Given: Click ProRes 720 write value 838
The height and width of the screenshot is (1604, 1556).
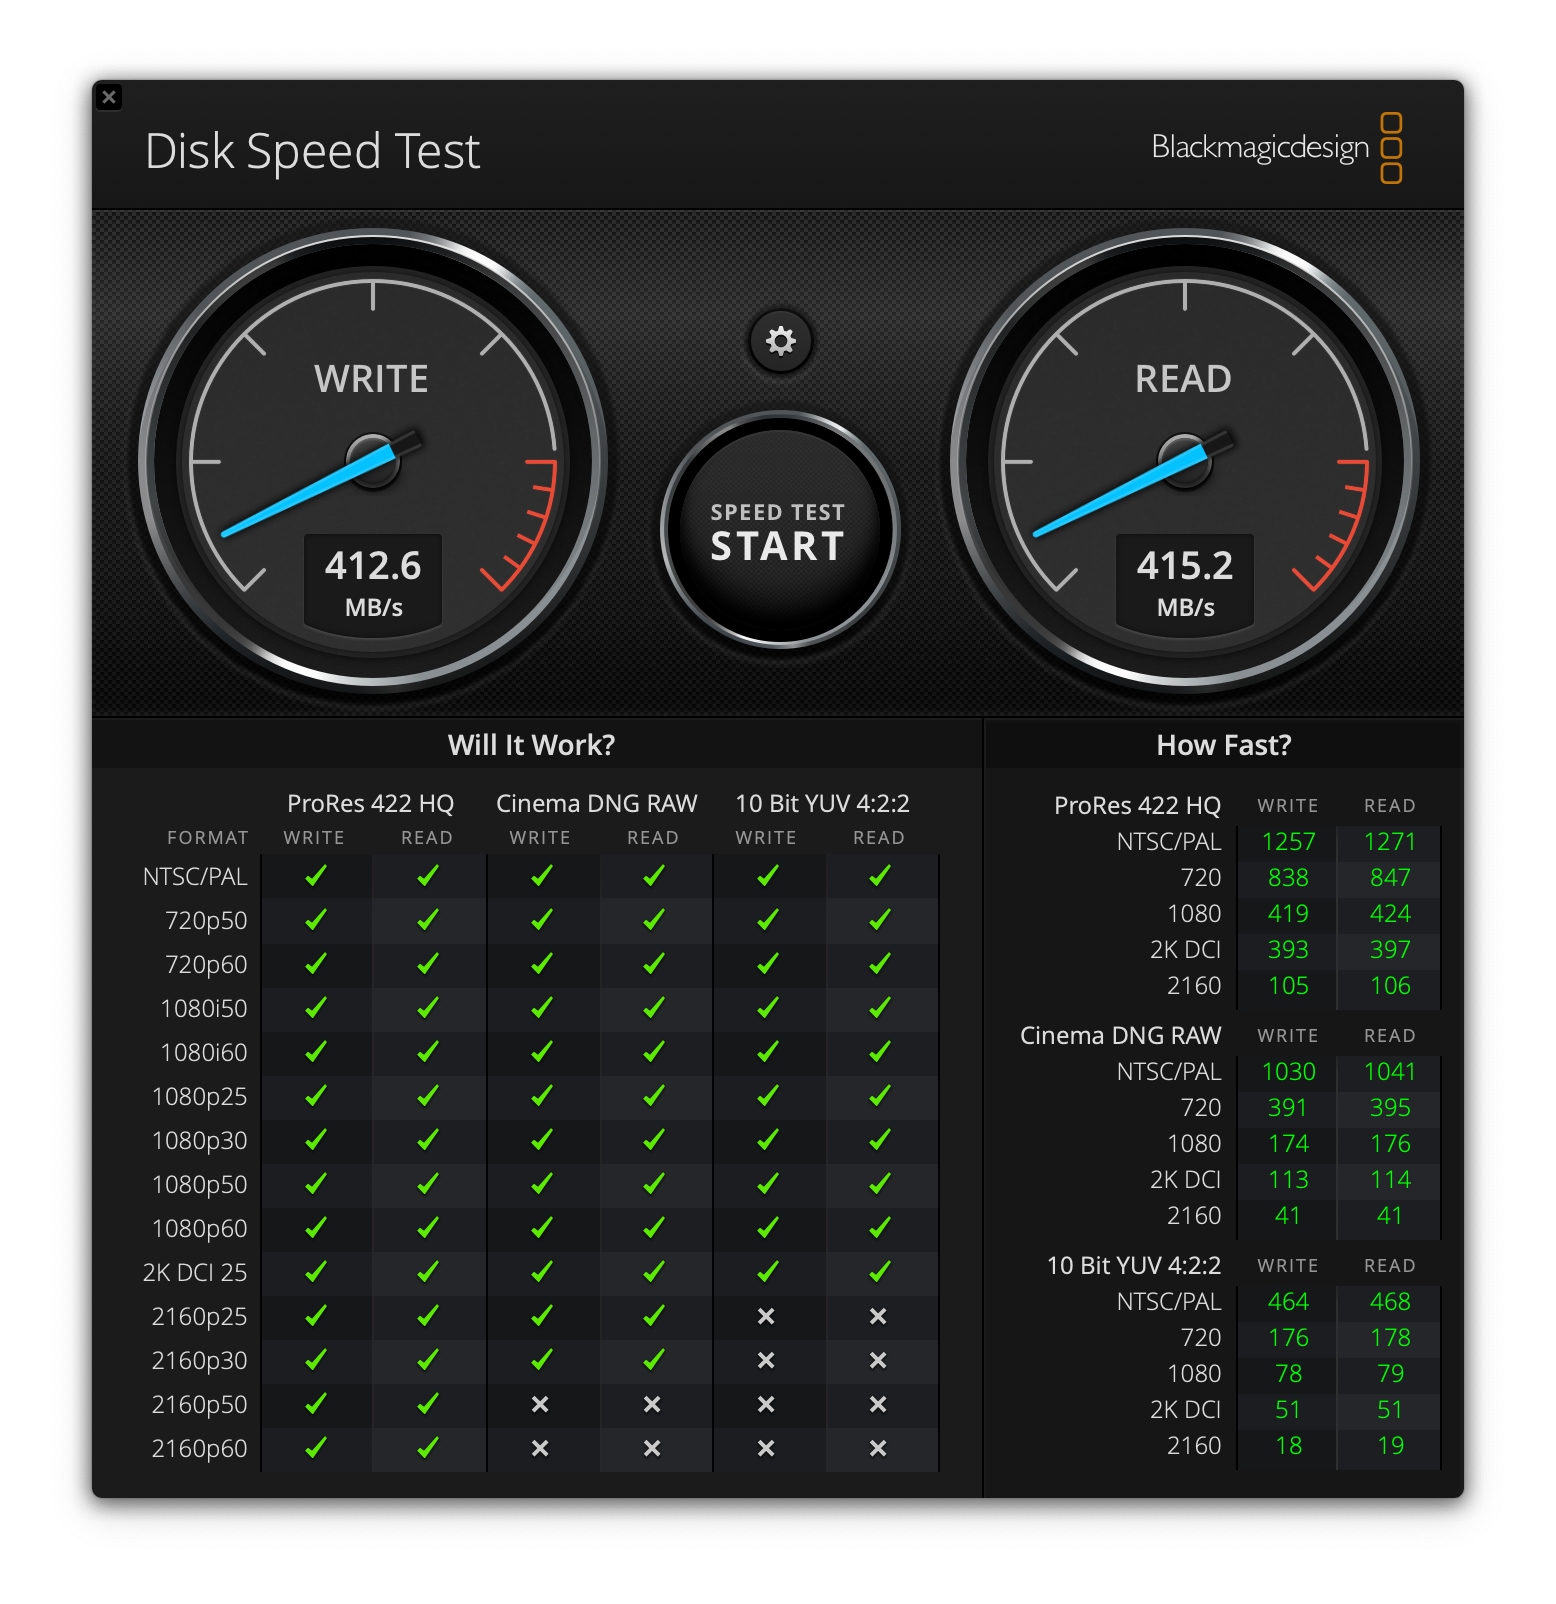Looking at the screenshot, I should tap(1288, 878).
